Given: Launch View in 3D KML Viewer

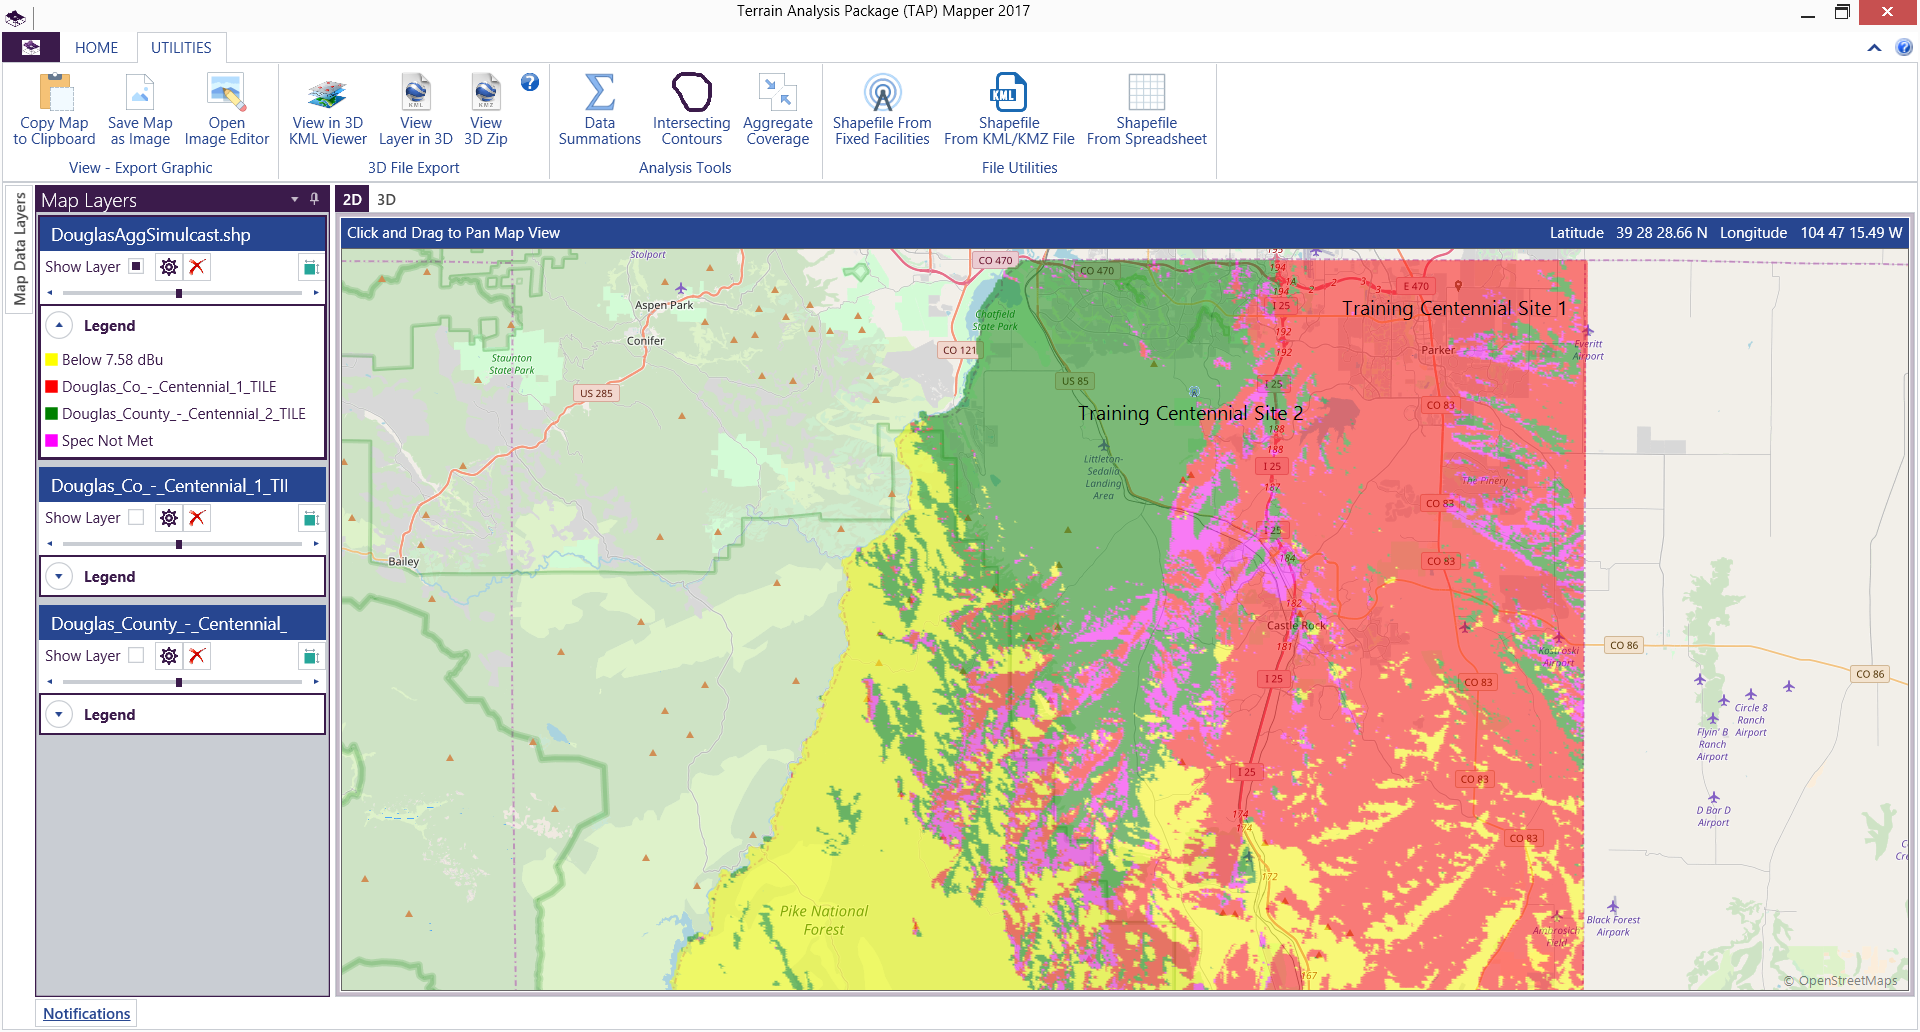Looking at the screenshot, I should click(327, 93).
